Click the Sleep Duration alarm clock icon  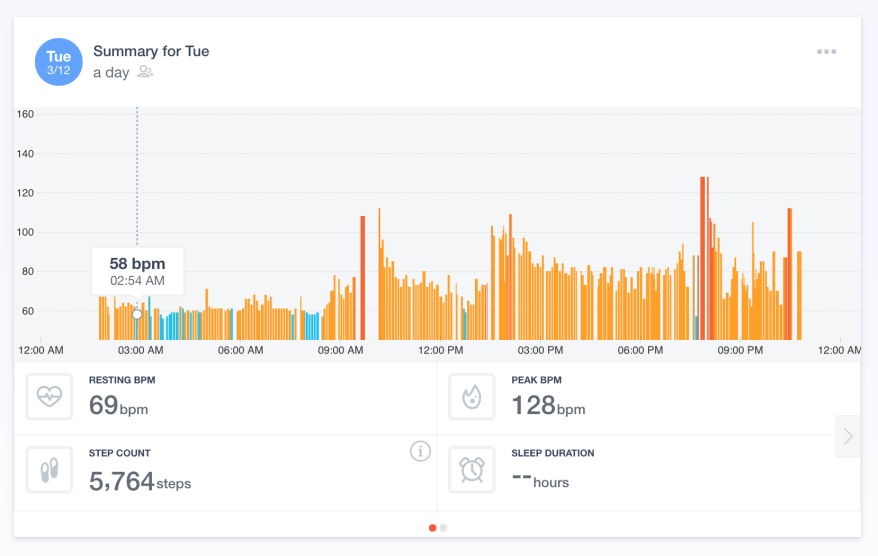tap(471, 470)
